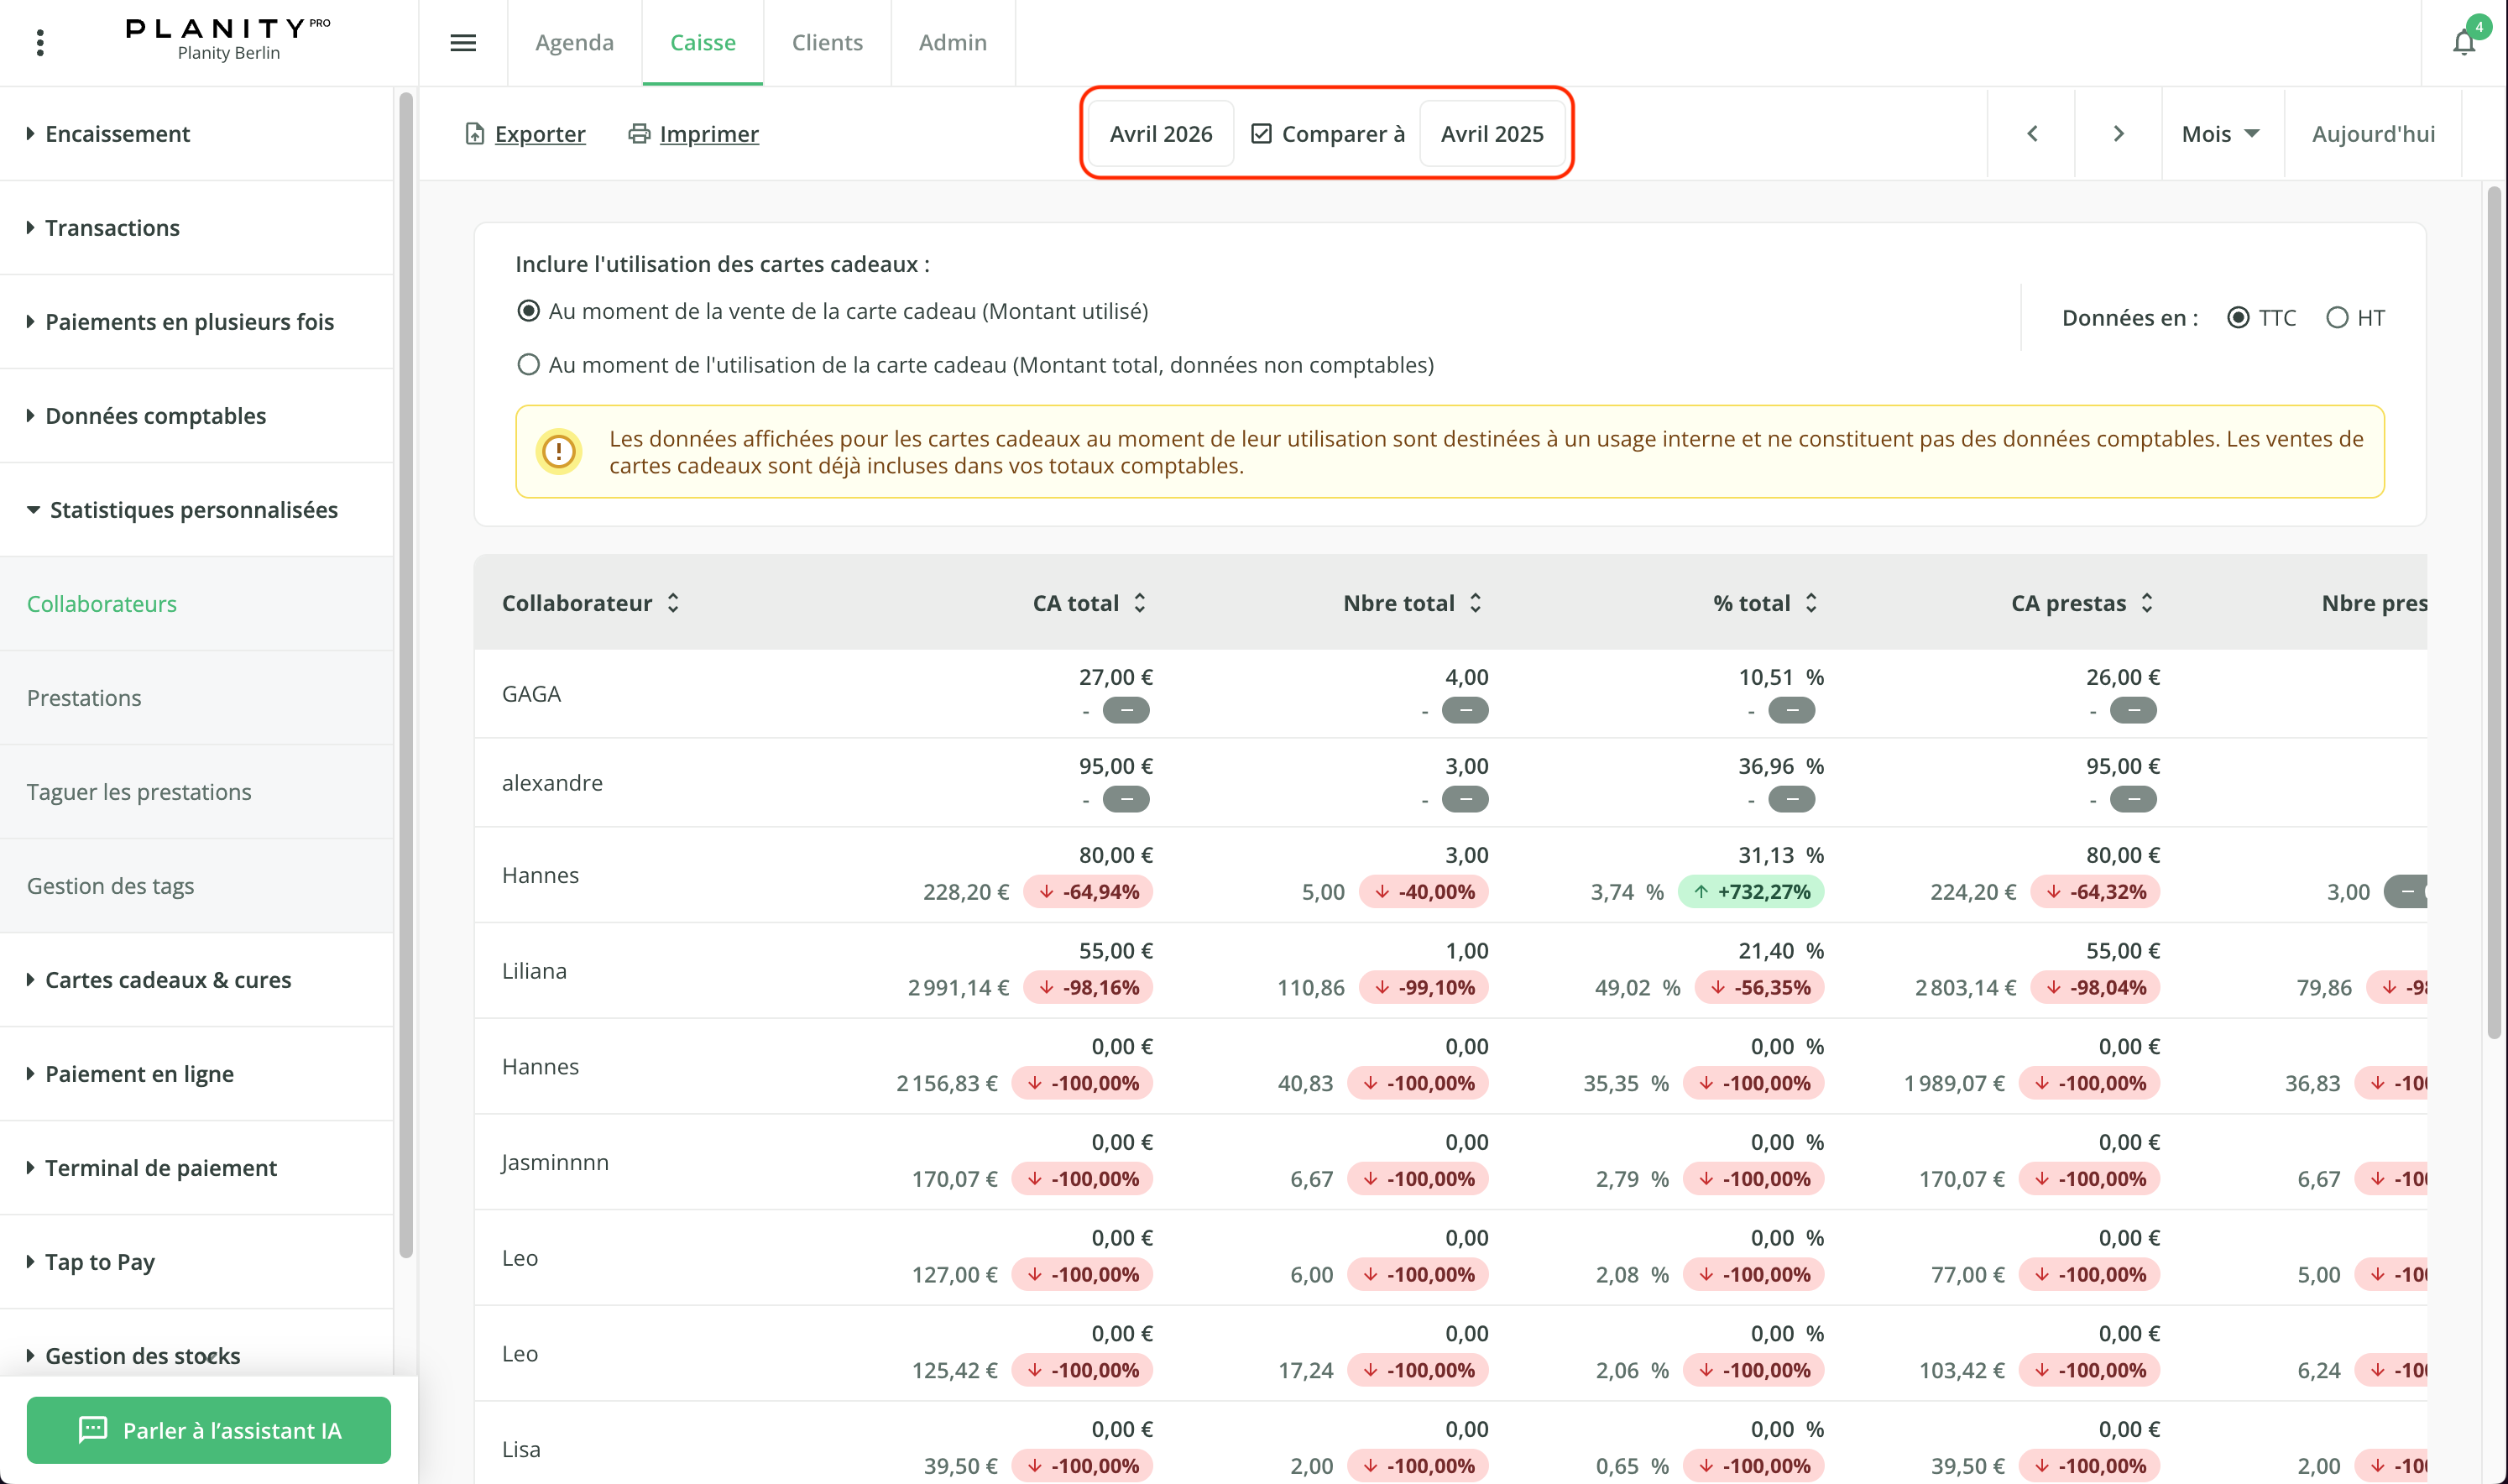Switch to the Clients tab

pos(827,43)
